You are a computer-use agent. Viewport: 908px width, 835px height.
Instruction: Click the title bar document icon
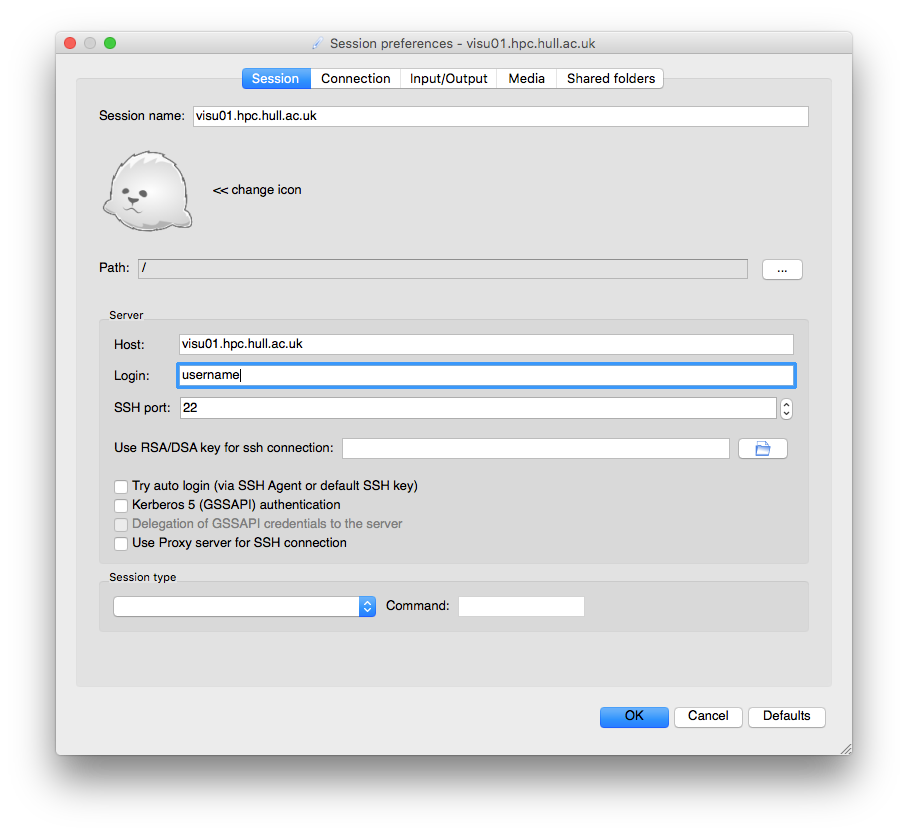(318, 44)
